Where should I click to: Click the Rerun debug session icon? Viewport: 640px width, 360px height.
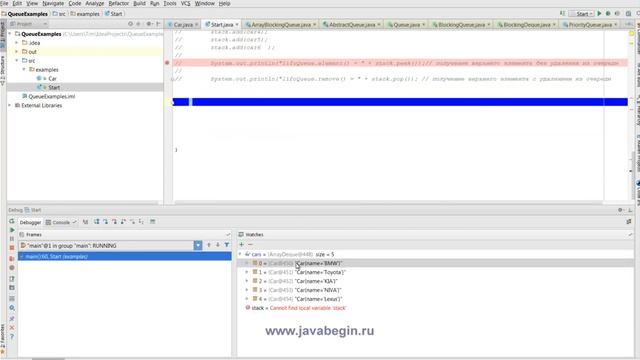pos(12,221)
